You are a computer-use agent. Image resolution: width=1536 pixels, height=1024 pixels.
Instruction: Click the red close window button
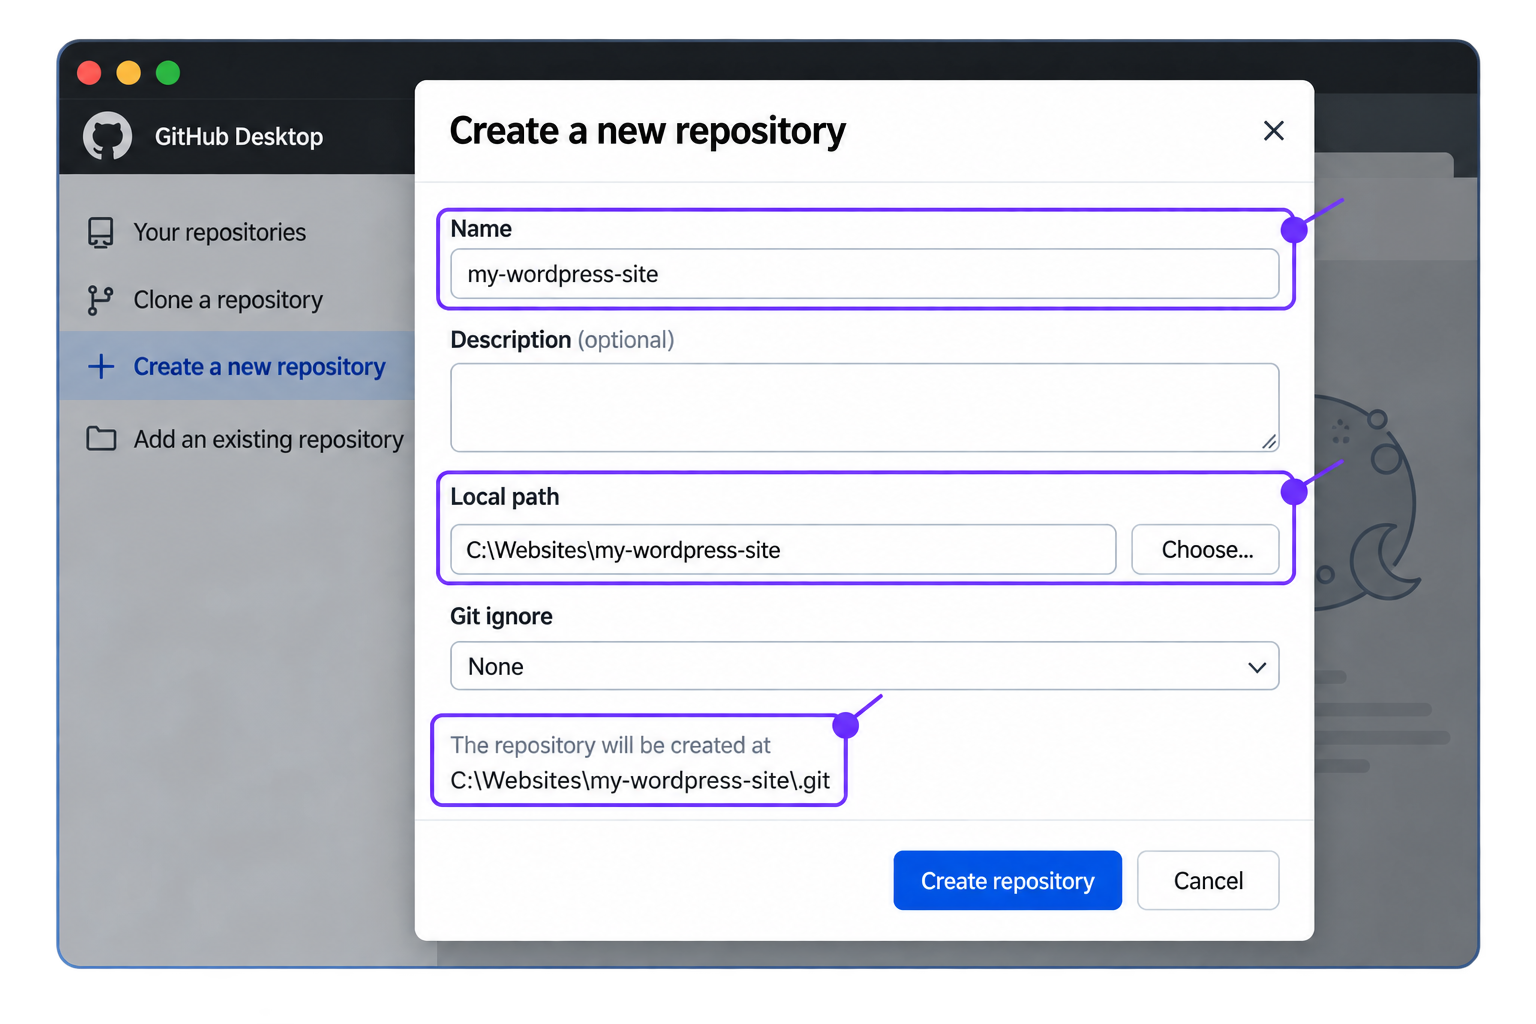[x=89, y=73]
